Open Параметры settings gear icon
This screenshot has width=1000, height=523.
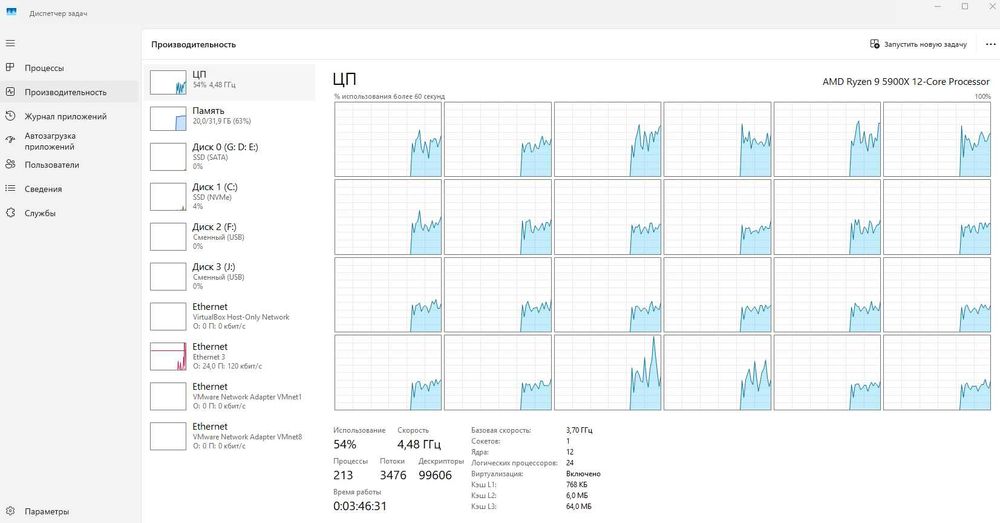click(10, 511)
